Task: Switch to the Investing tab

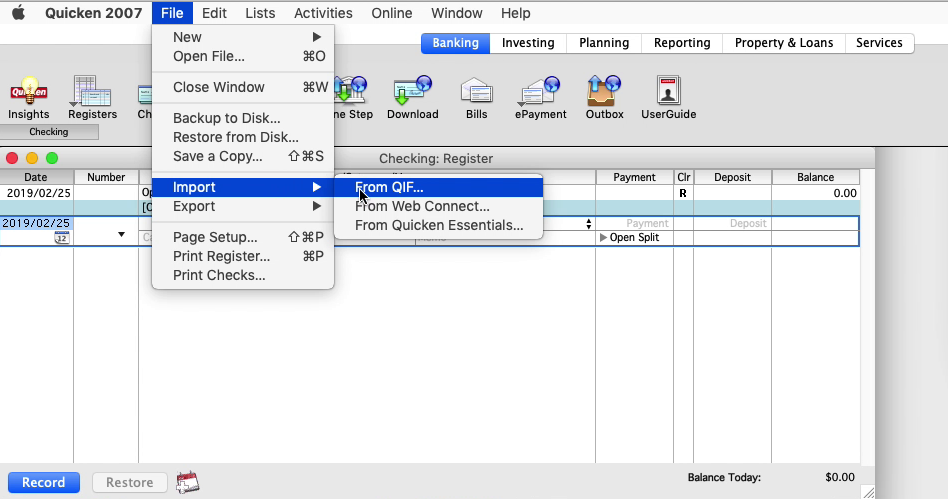Action: [x=528, y=43]
